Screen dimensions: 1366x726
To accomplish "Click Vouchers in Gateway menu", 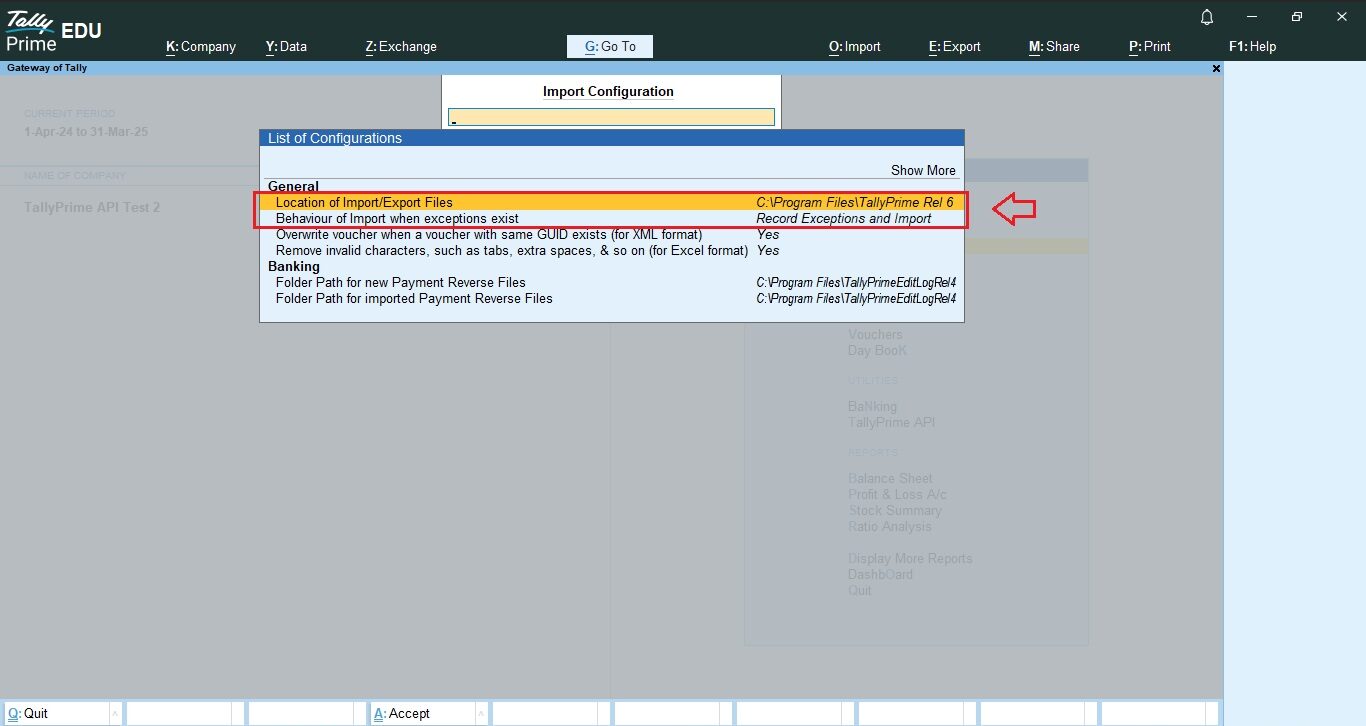I will tap(875, 334).
